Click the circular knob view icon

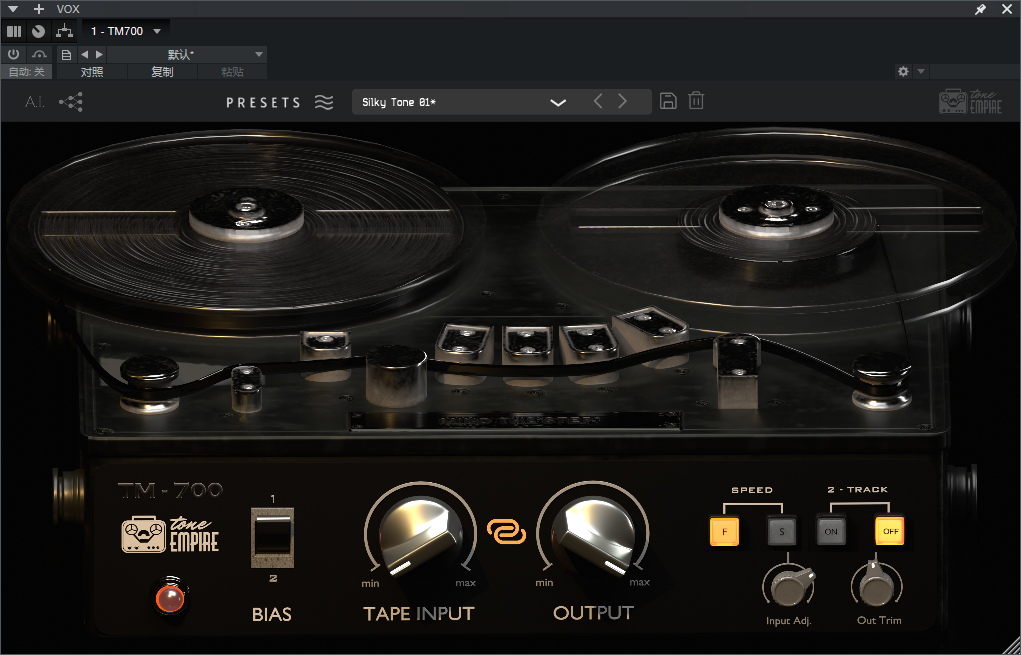pos(38,31)
